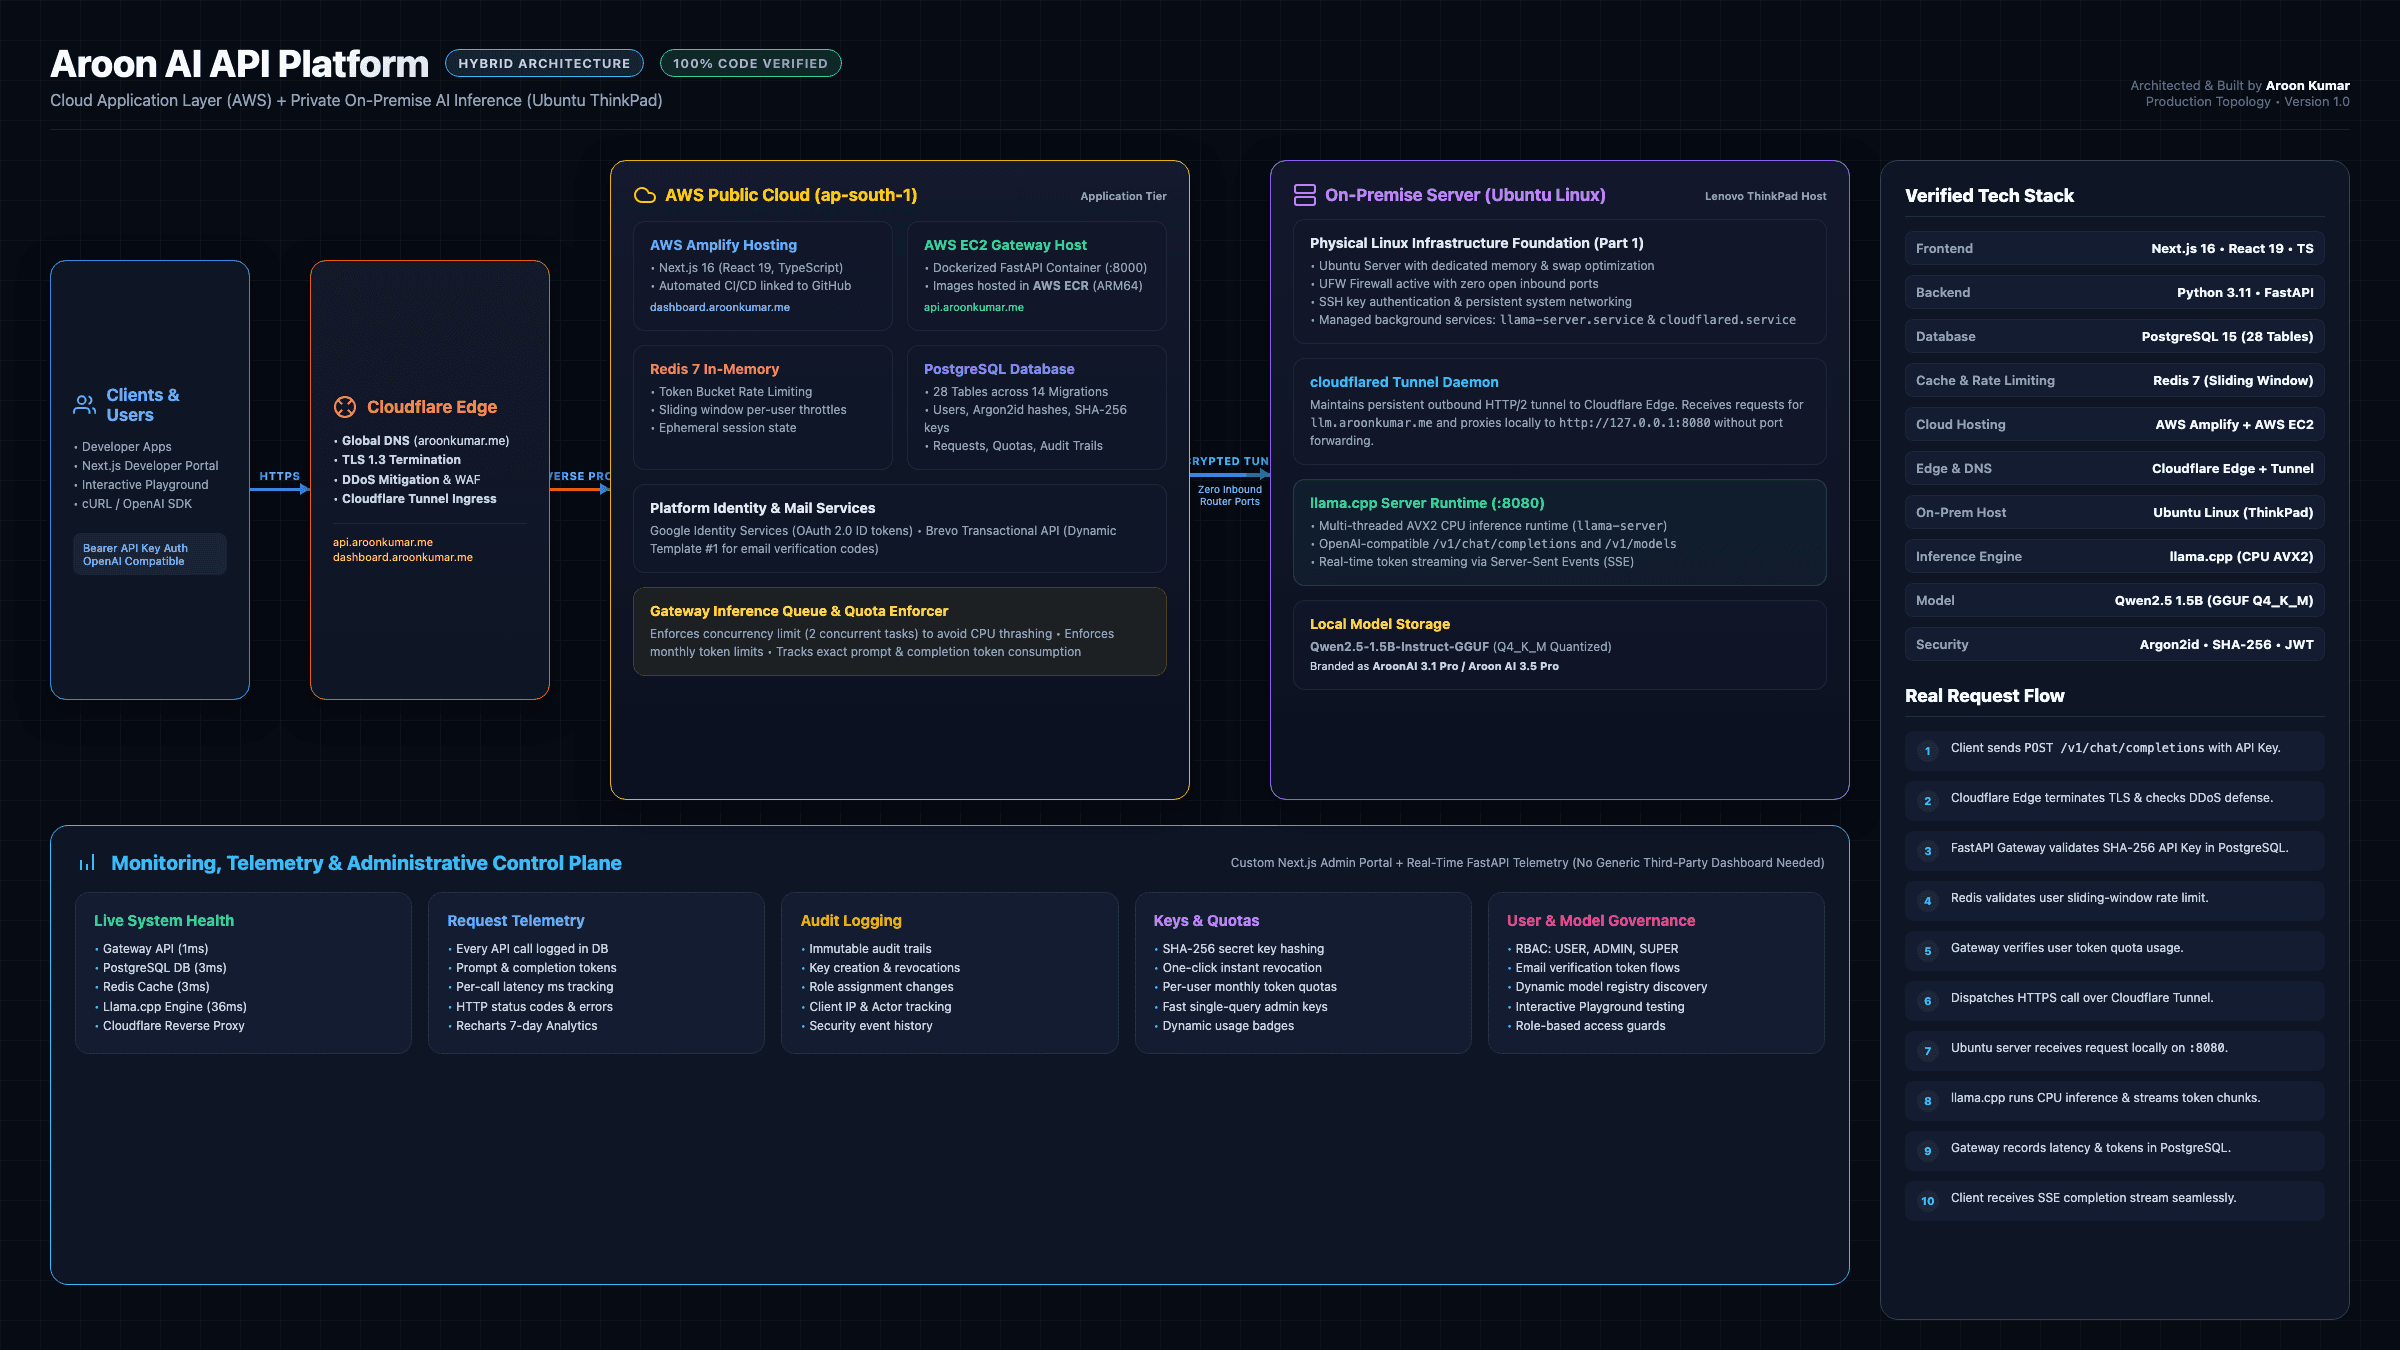Select the PostgreSQL Database heading

(x=999, y=369)
